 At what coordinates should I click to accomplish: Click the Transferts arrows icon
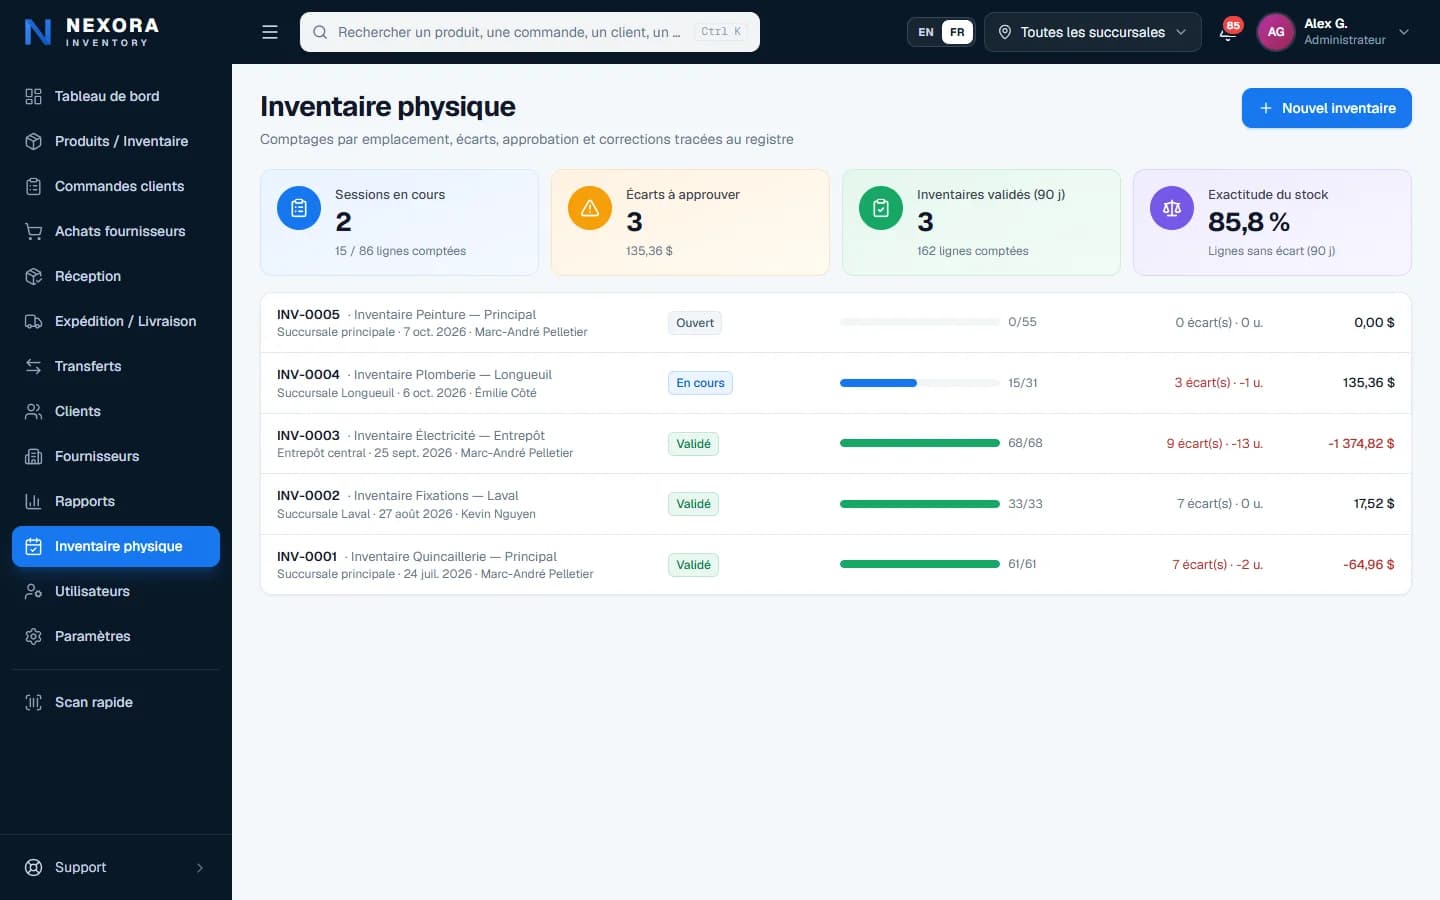click(x=33, y=366)
